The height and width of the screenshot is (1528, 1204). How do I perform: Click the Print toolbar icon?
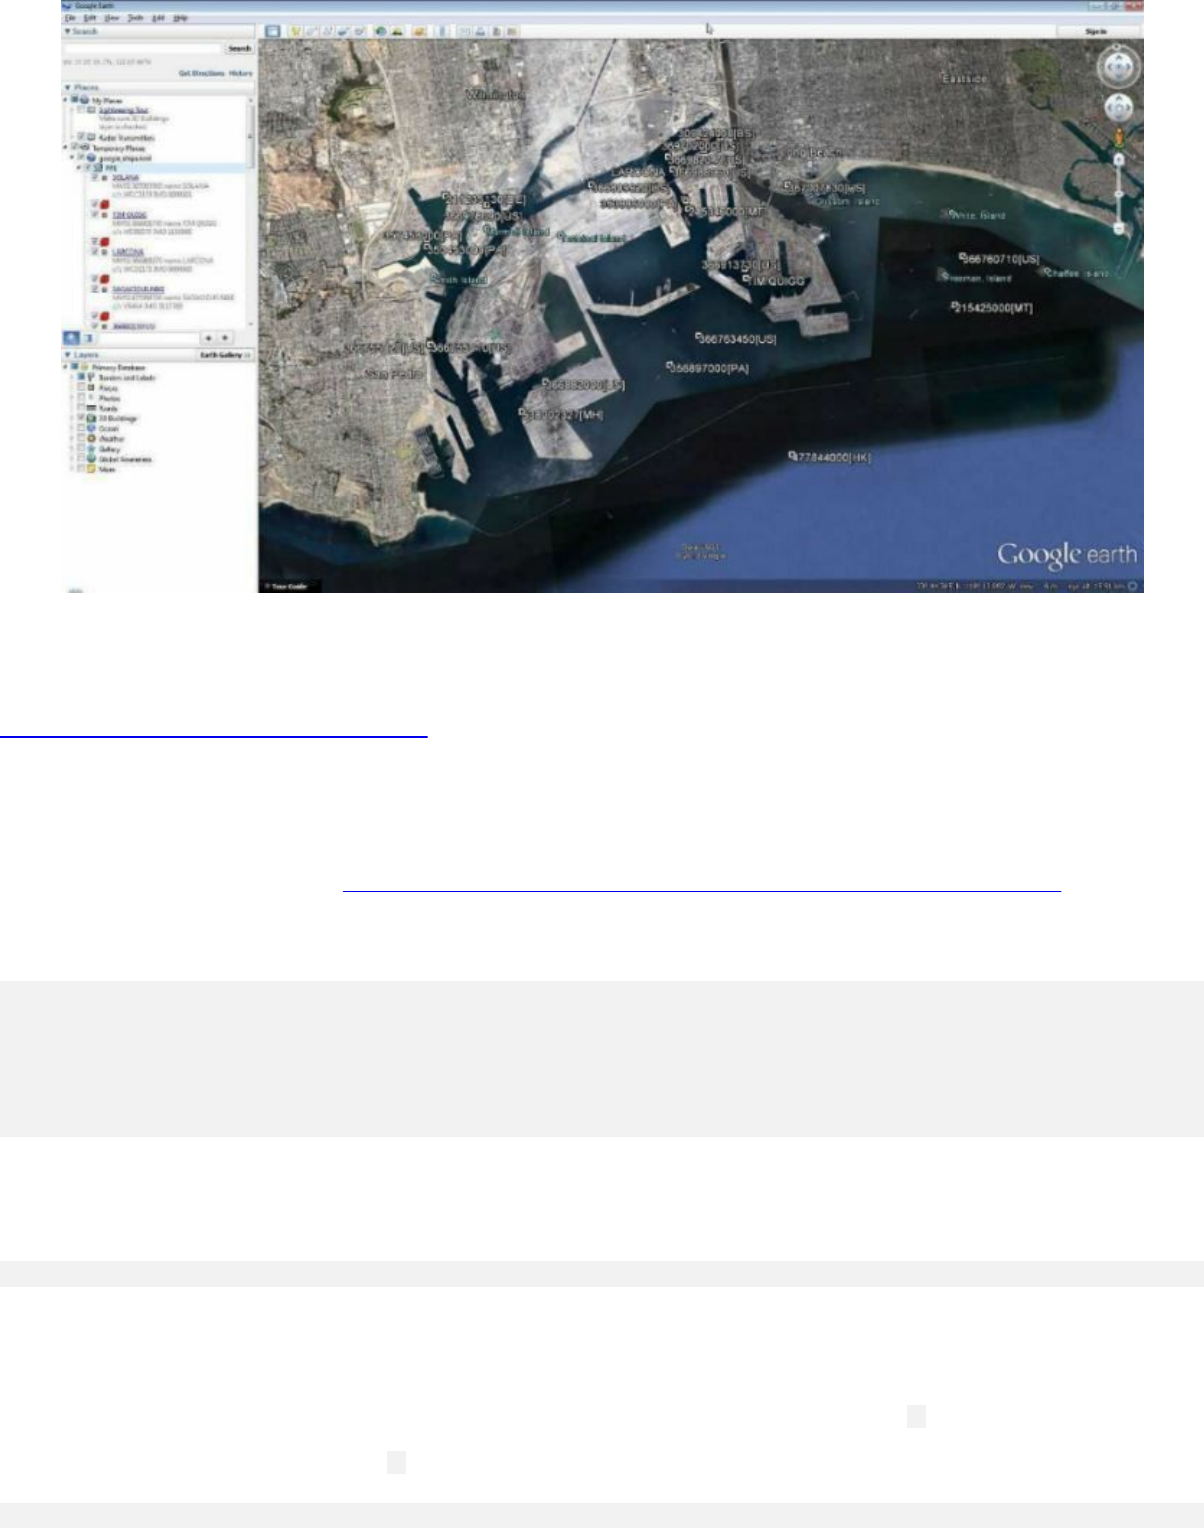pyautogui.click(x=481, y=31)
